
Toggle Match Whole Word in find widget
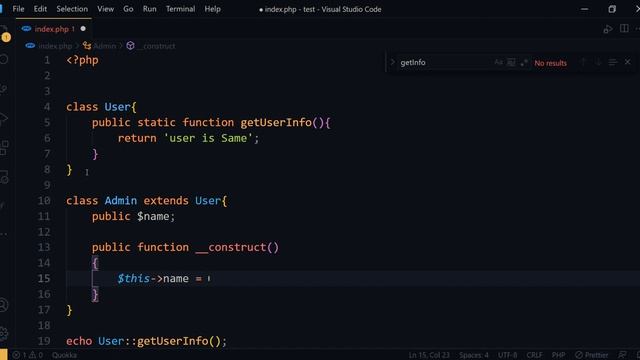[511, 62]
